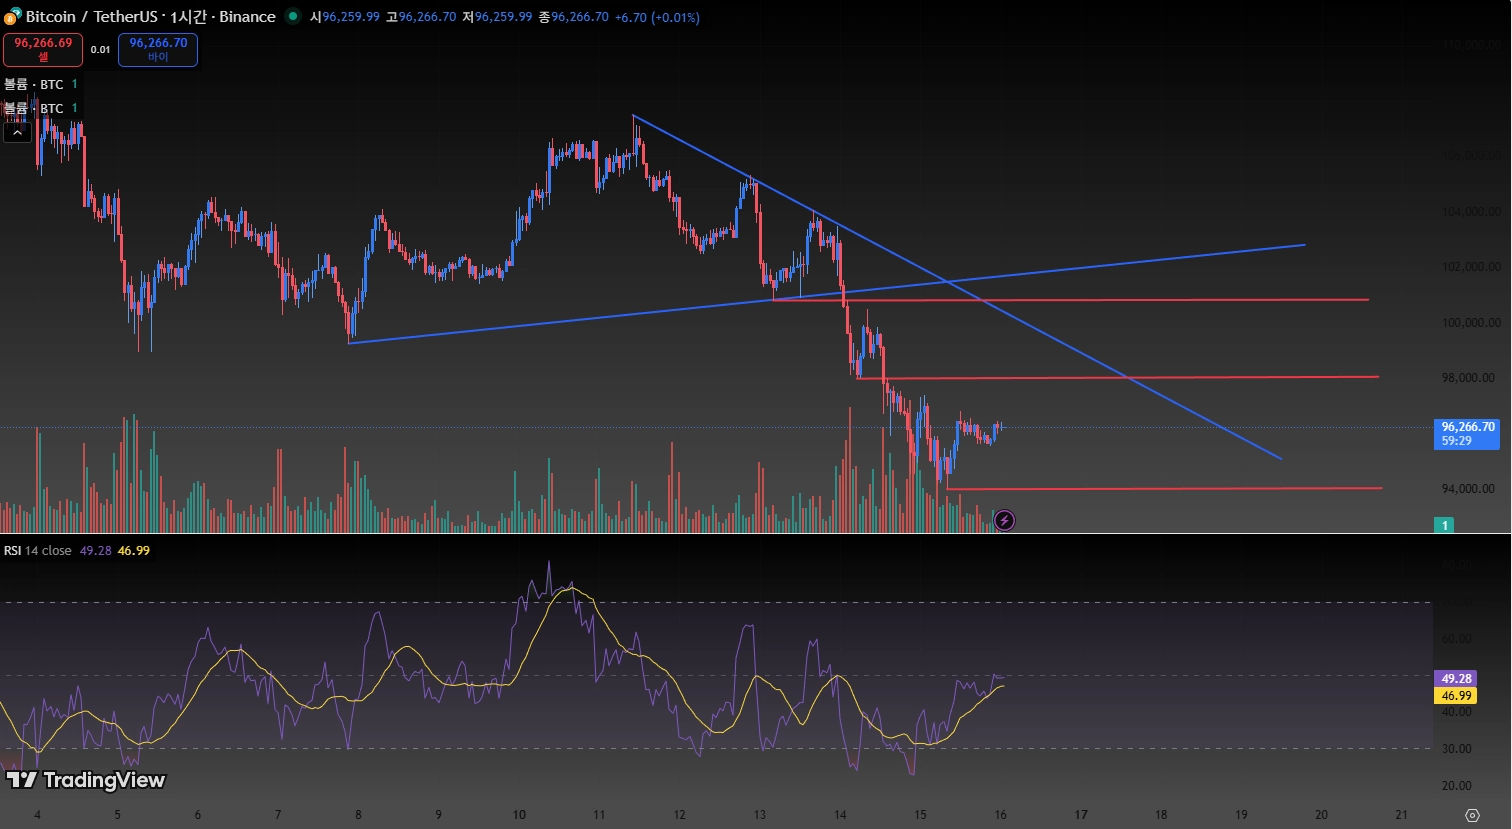Click the 0.01 spread value
Viewport: 1512px width, 829px height.
point(100,49)
